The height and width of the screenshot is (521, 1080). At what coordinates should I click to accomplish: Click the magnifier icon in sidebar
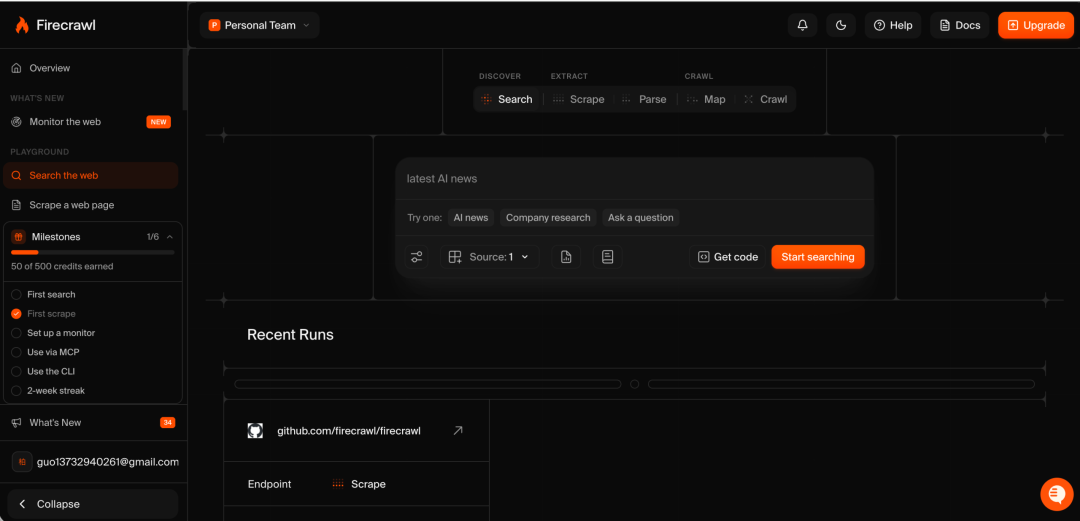[x=17, y=176]
